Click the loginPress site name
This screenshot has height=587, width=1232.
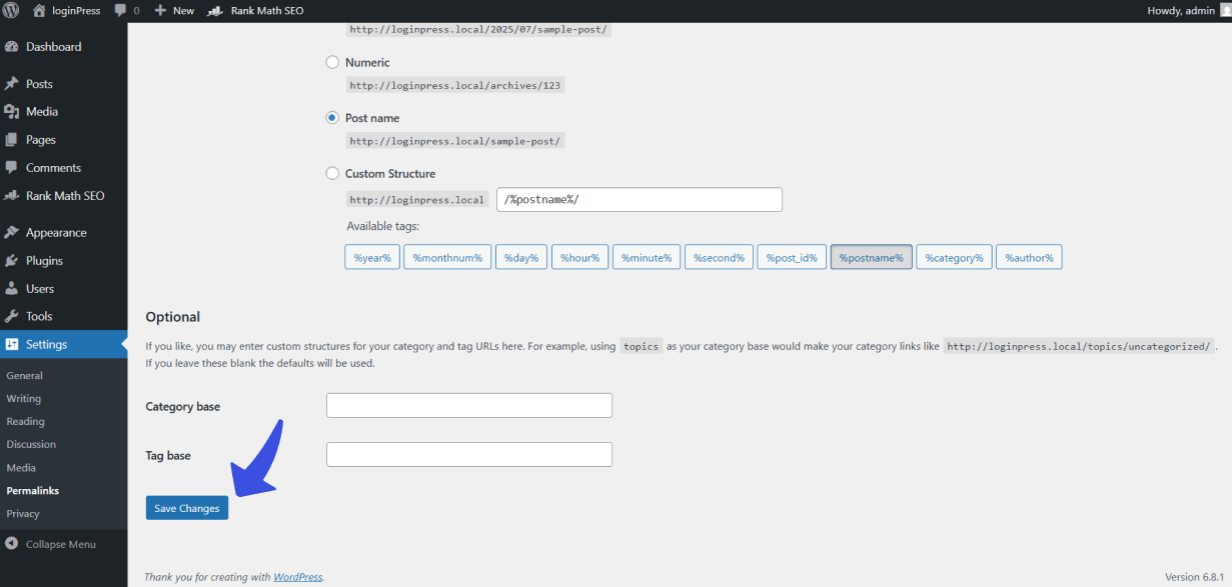[x=76, y=11]
